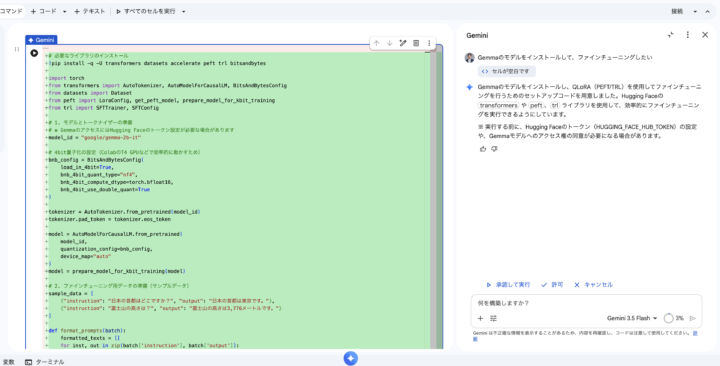Click the 'import torch' code line

coord(66,78)
